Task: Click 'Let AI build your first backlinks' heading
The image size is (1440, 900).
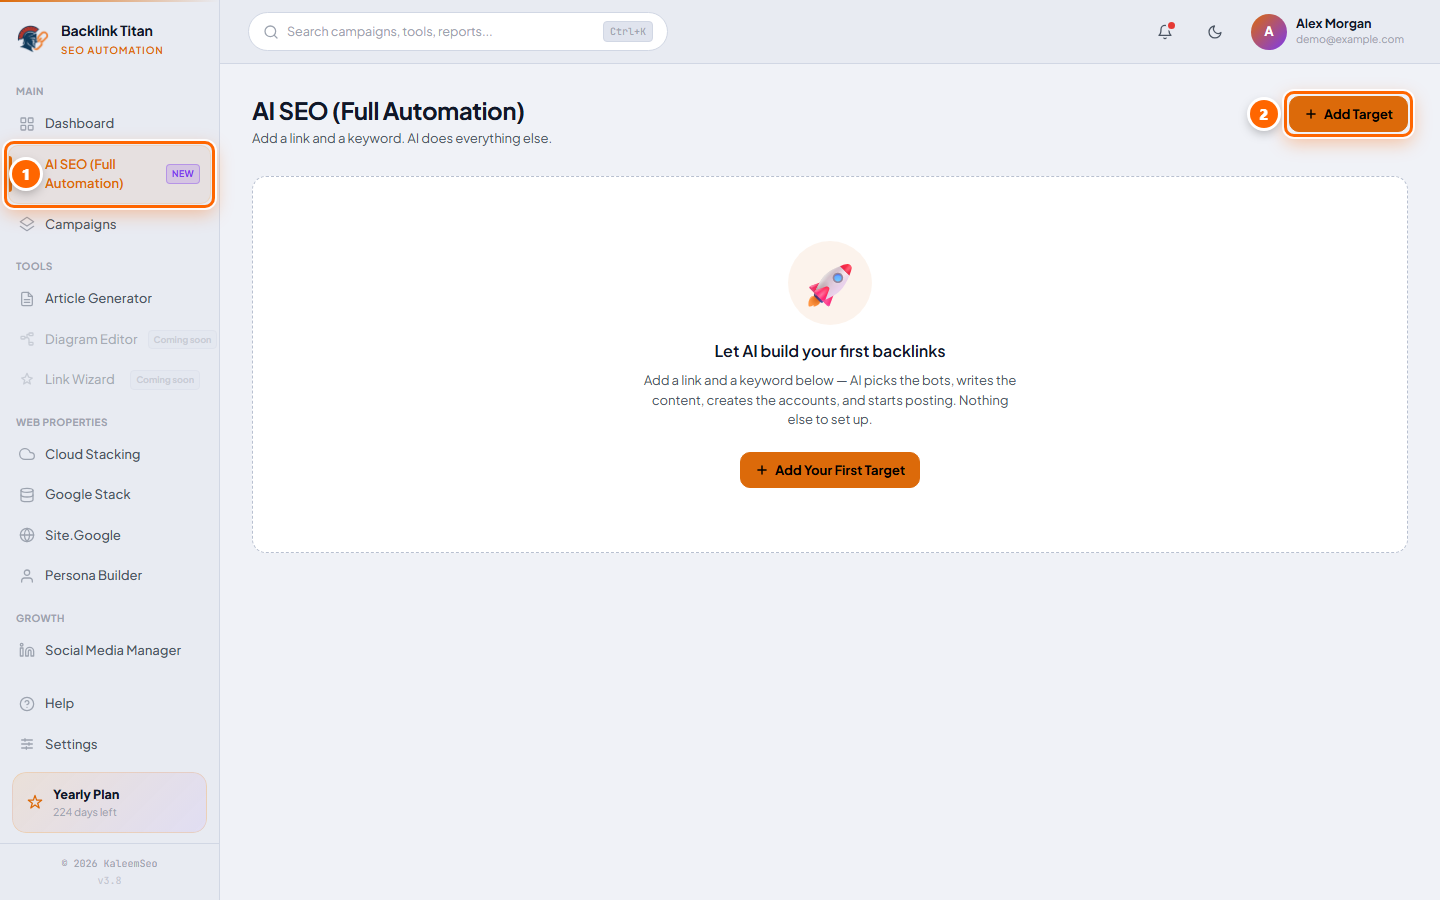Action: (830, 351)
